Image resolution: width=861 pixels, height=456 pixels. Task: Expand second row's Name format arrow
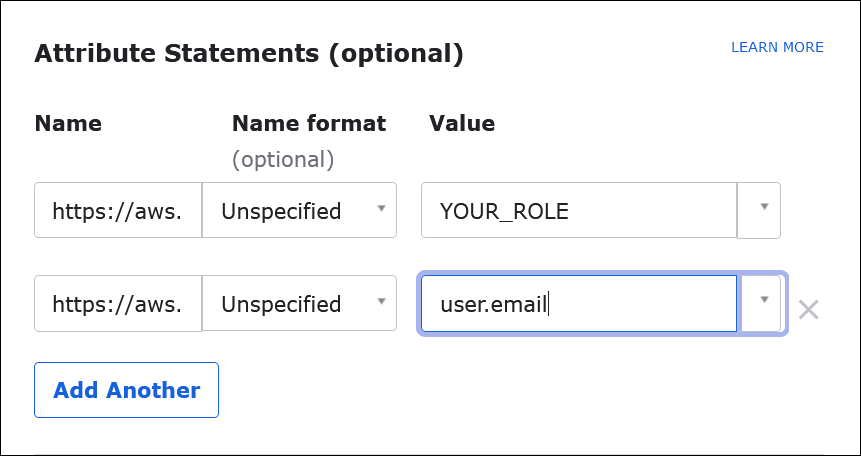click(381, 302)
